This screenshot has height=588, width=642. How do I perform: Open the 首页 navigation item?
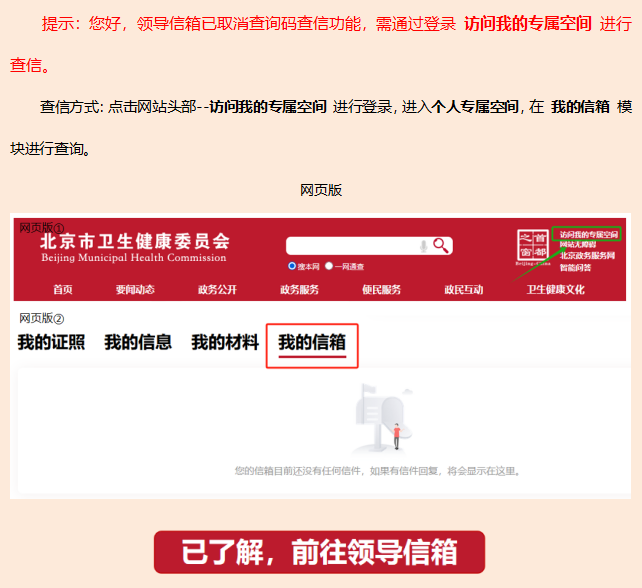[63, 290]
